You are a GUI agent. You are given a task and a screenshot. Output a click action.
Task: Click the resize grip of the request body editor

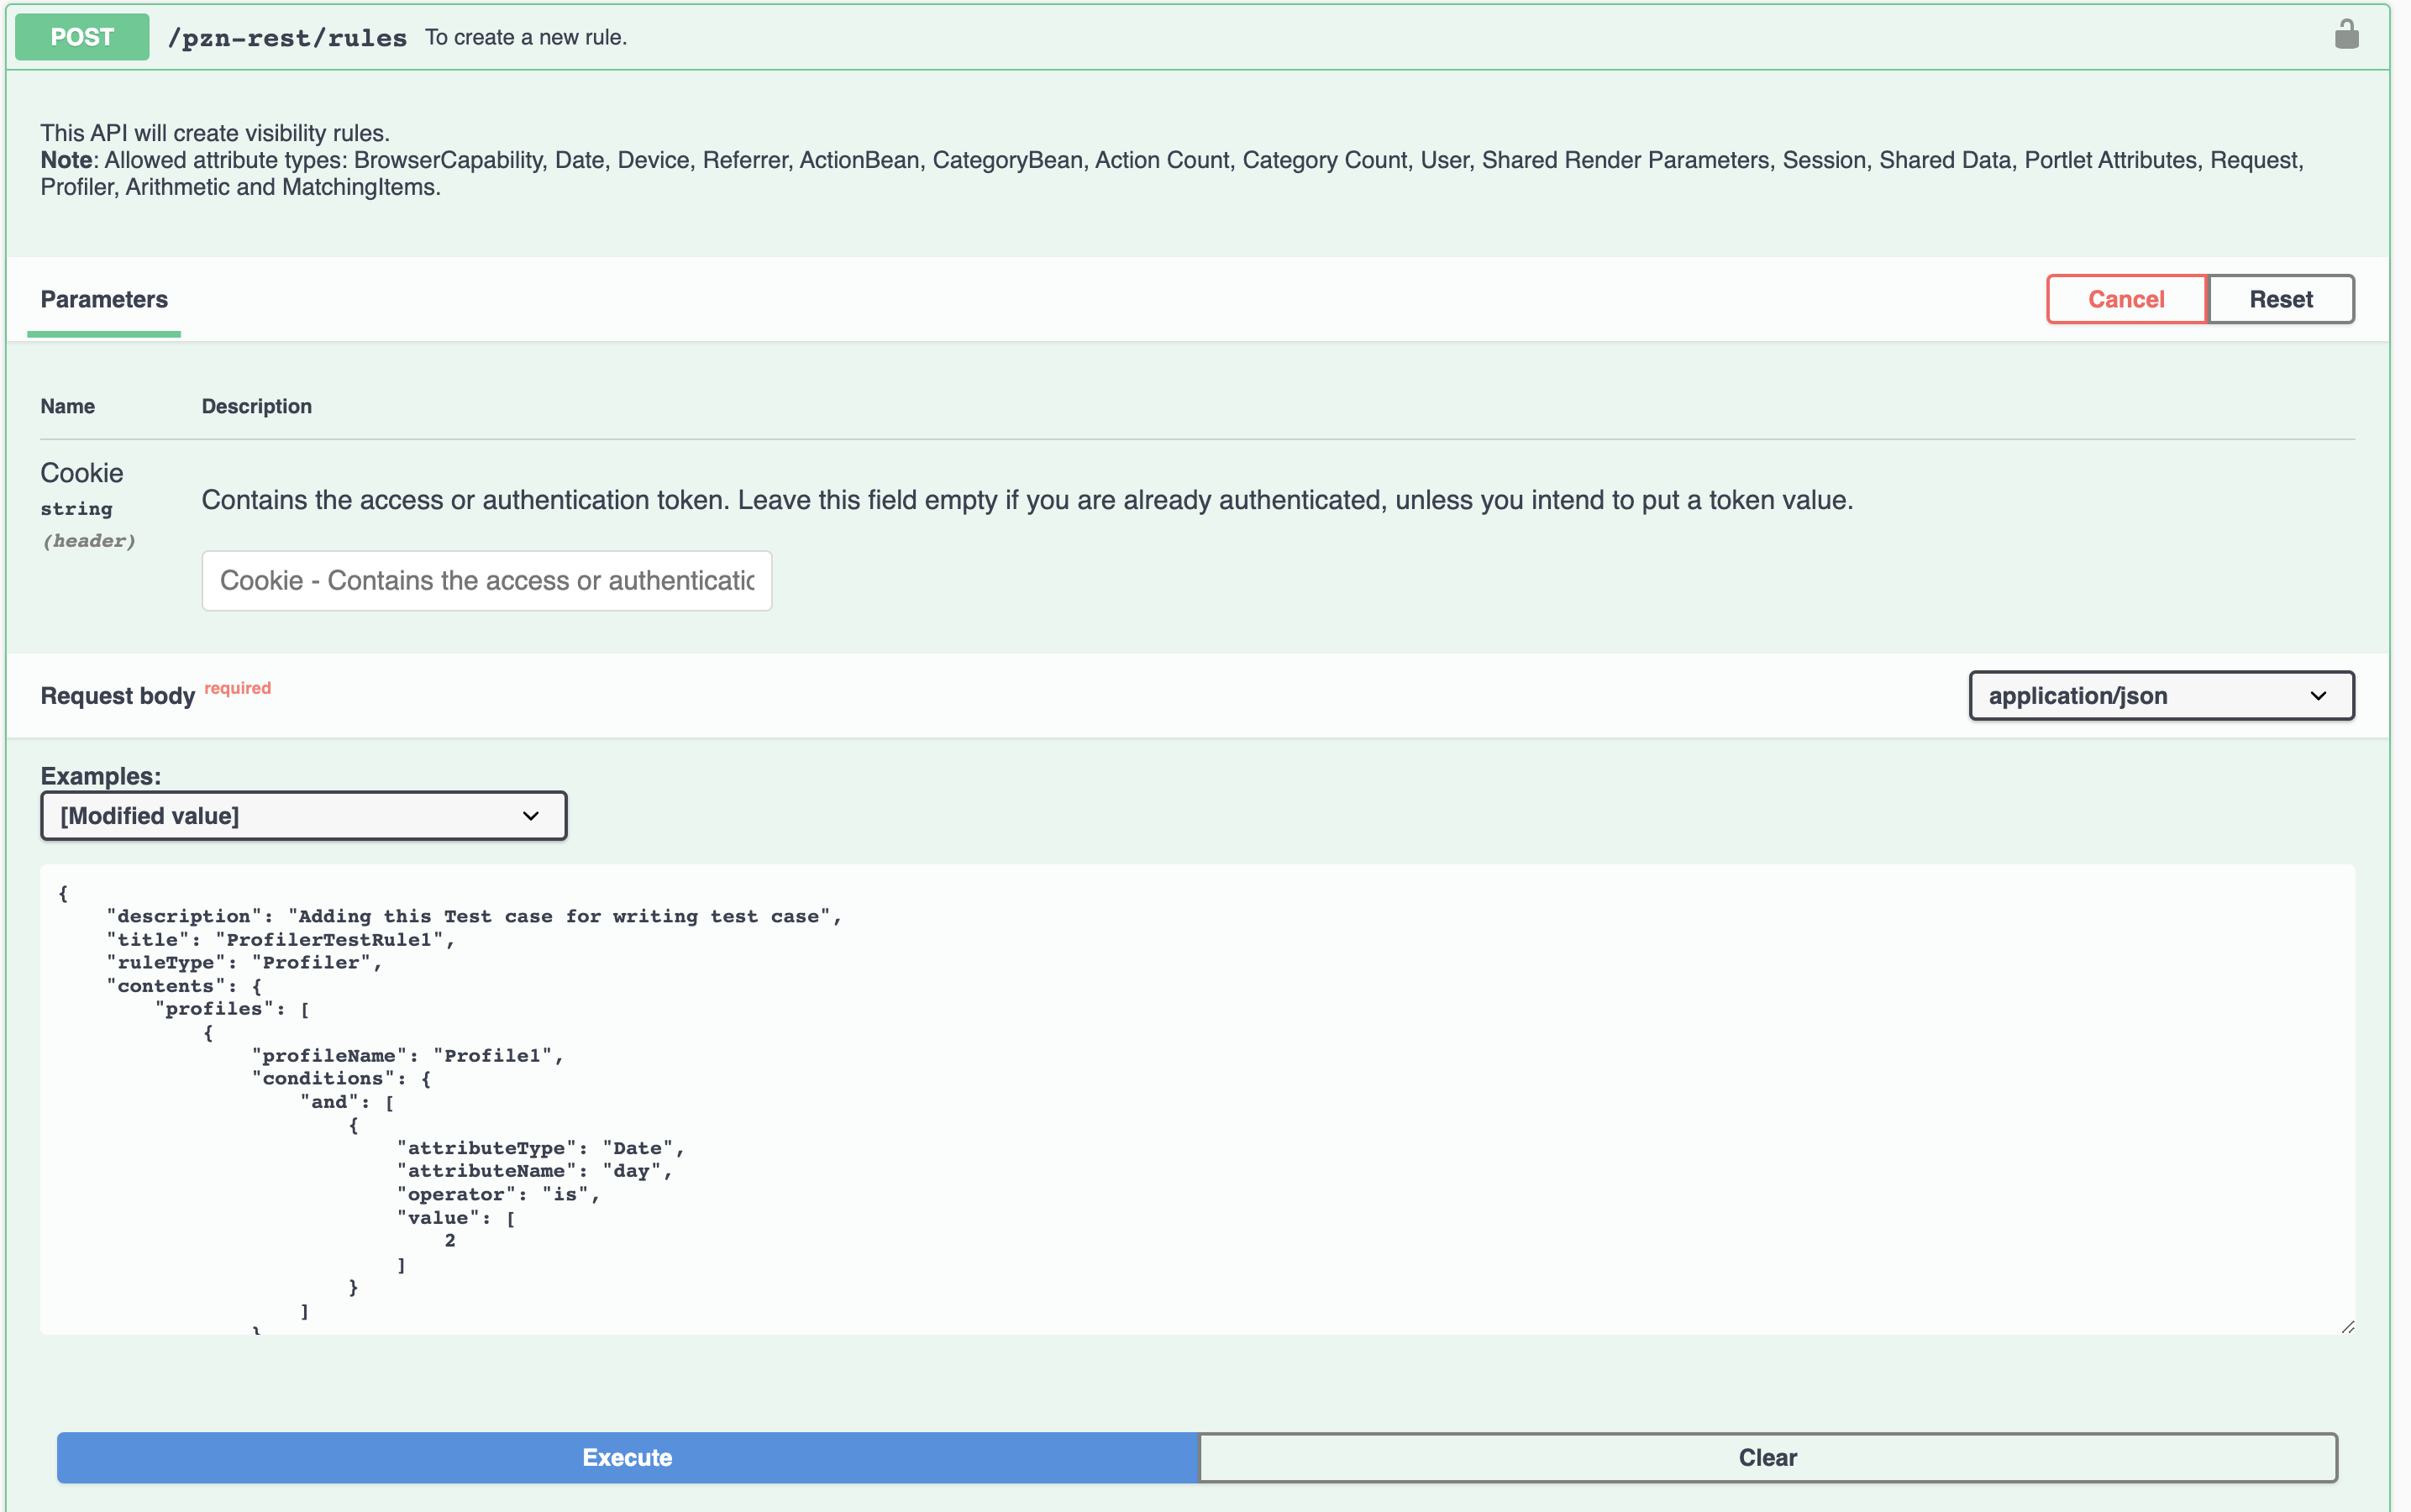click(x=2347, y=1327)
